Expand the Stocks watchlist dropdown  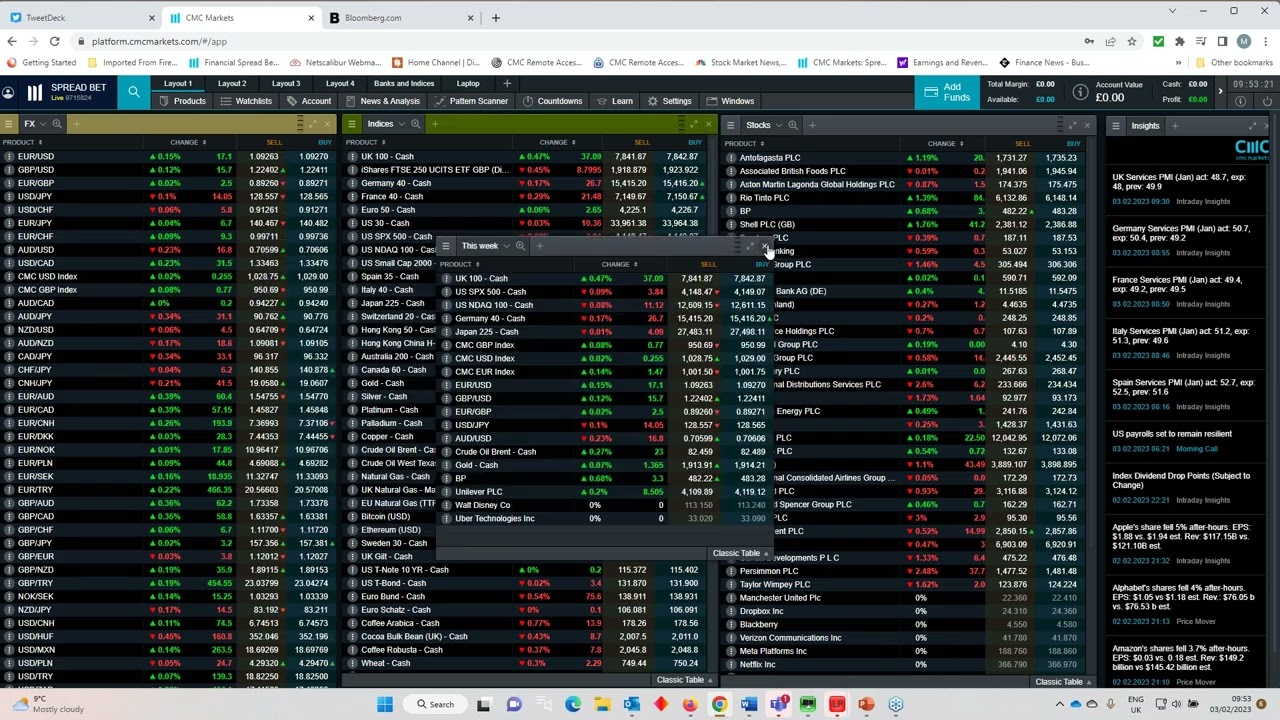[780, 125]
